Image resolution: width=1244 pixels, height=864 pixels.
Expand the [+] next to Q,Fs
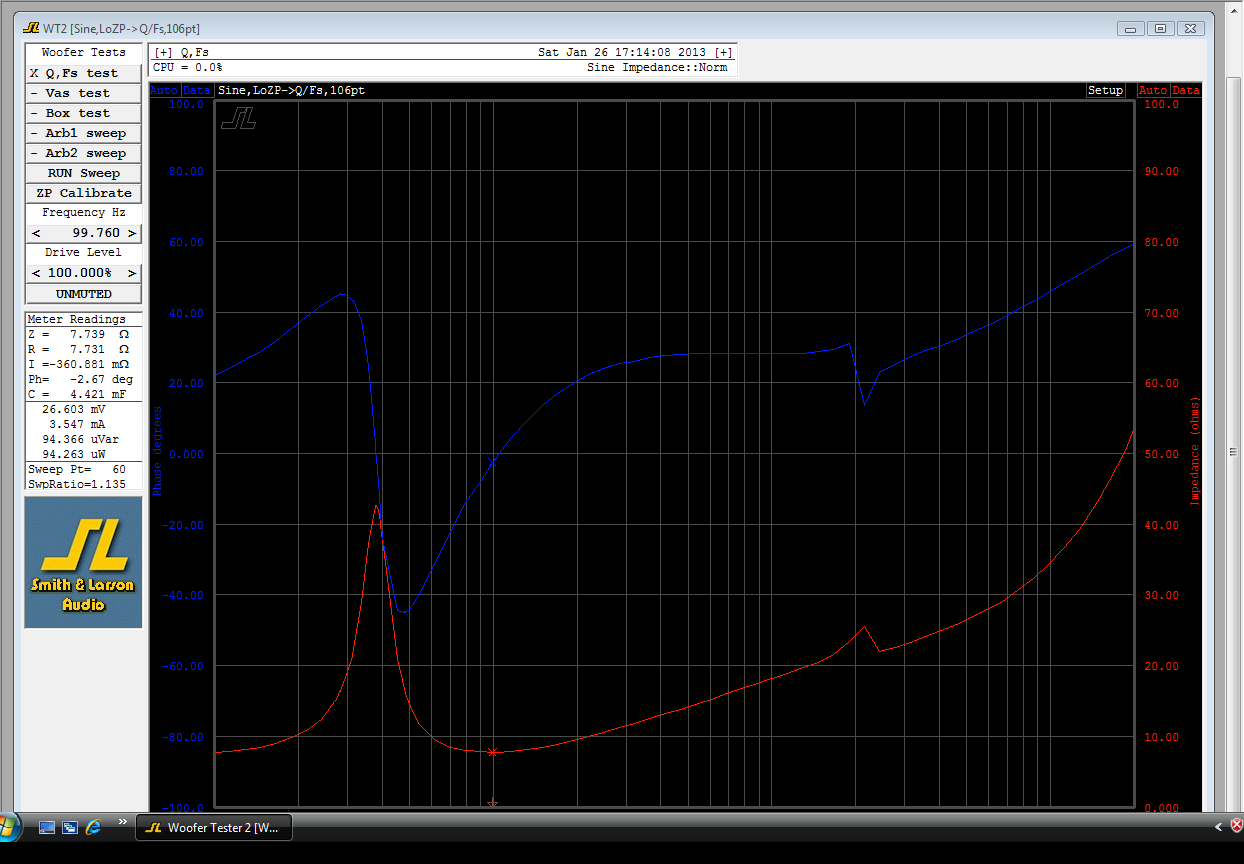click(x=163, y=52)
